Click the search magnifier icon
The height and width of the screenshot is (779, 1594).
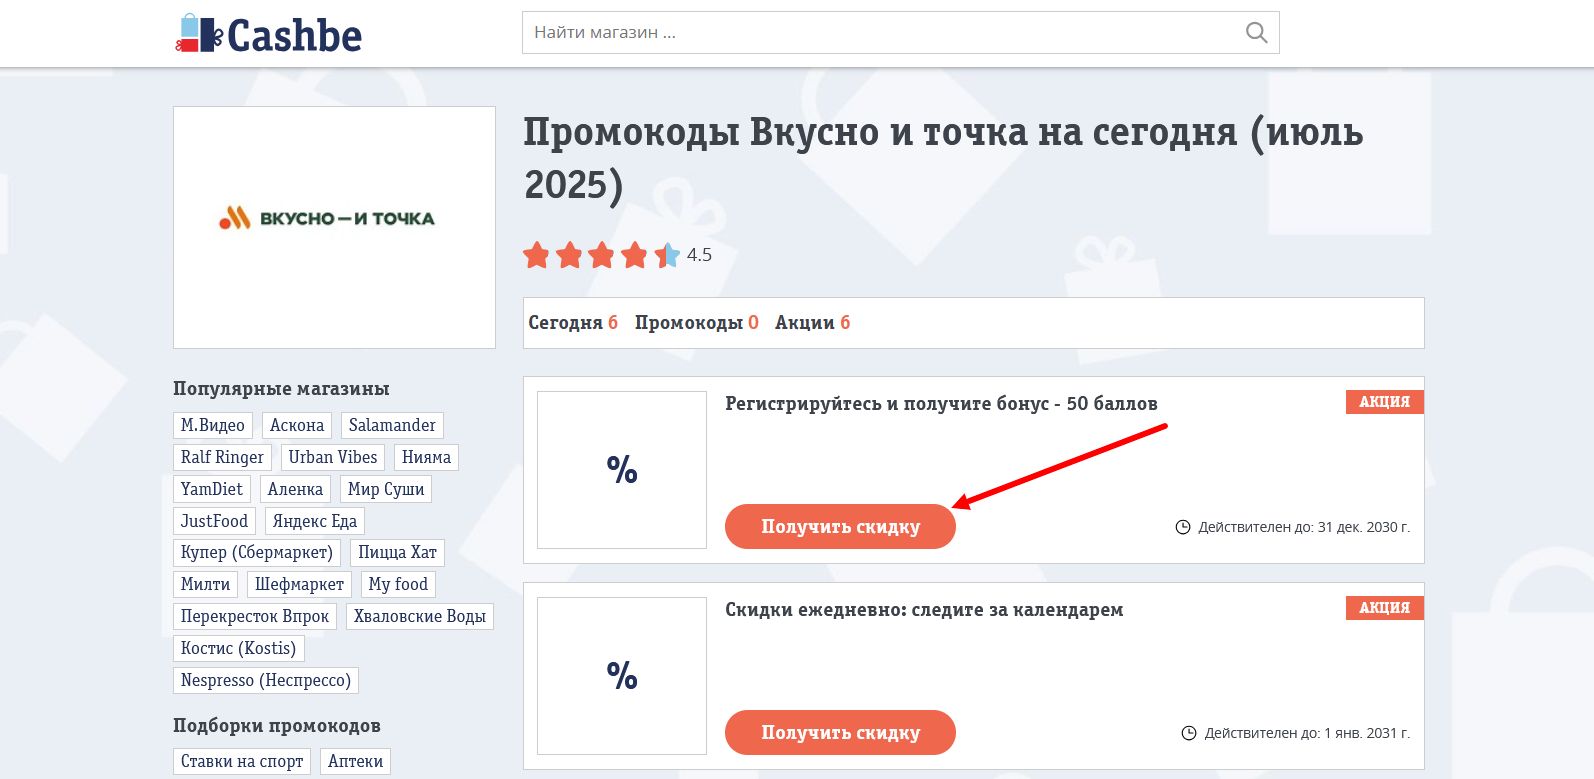[1256, 33]
